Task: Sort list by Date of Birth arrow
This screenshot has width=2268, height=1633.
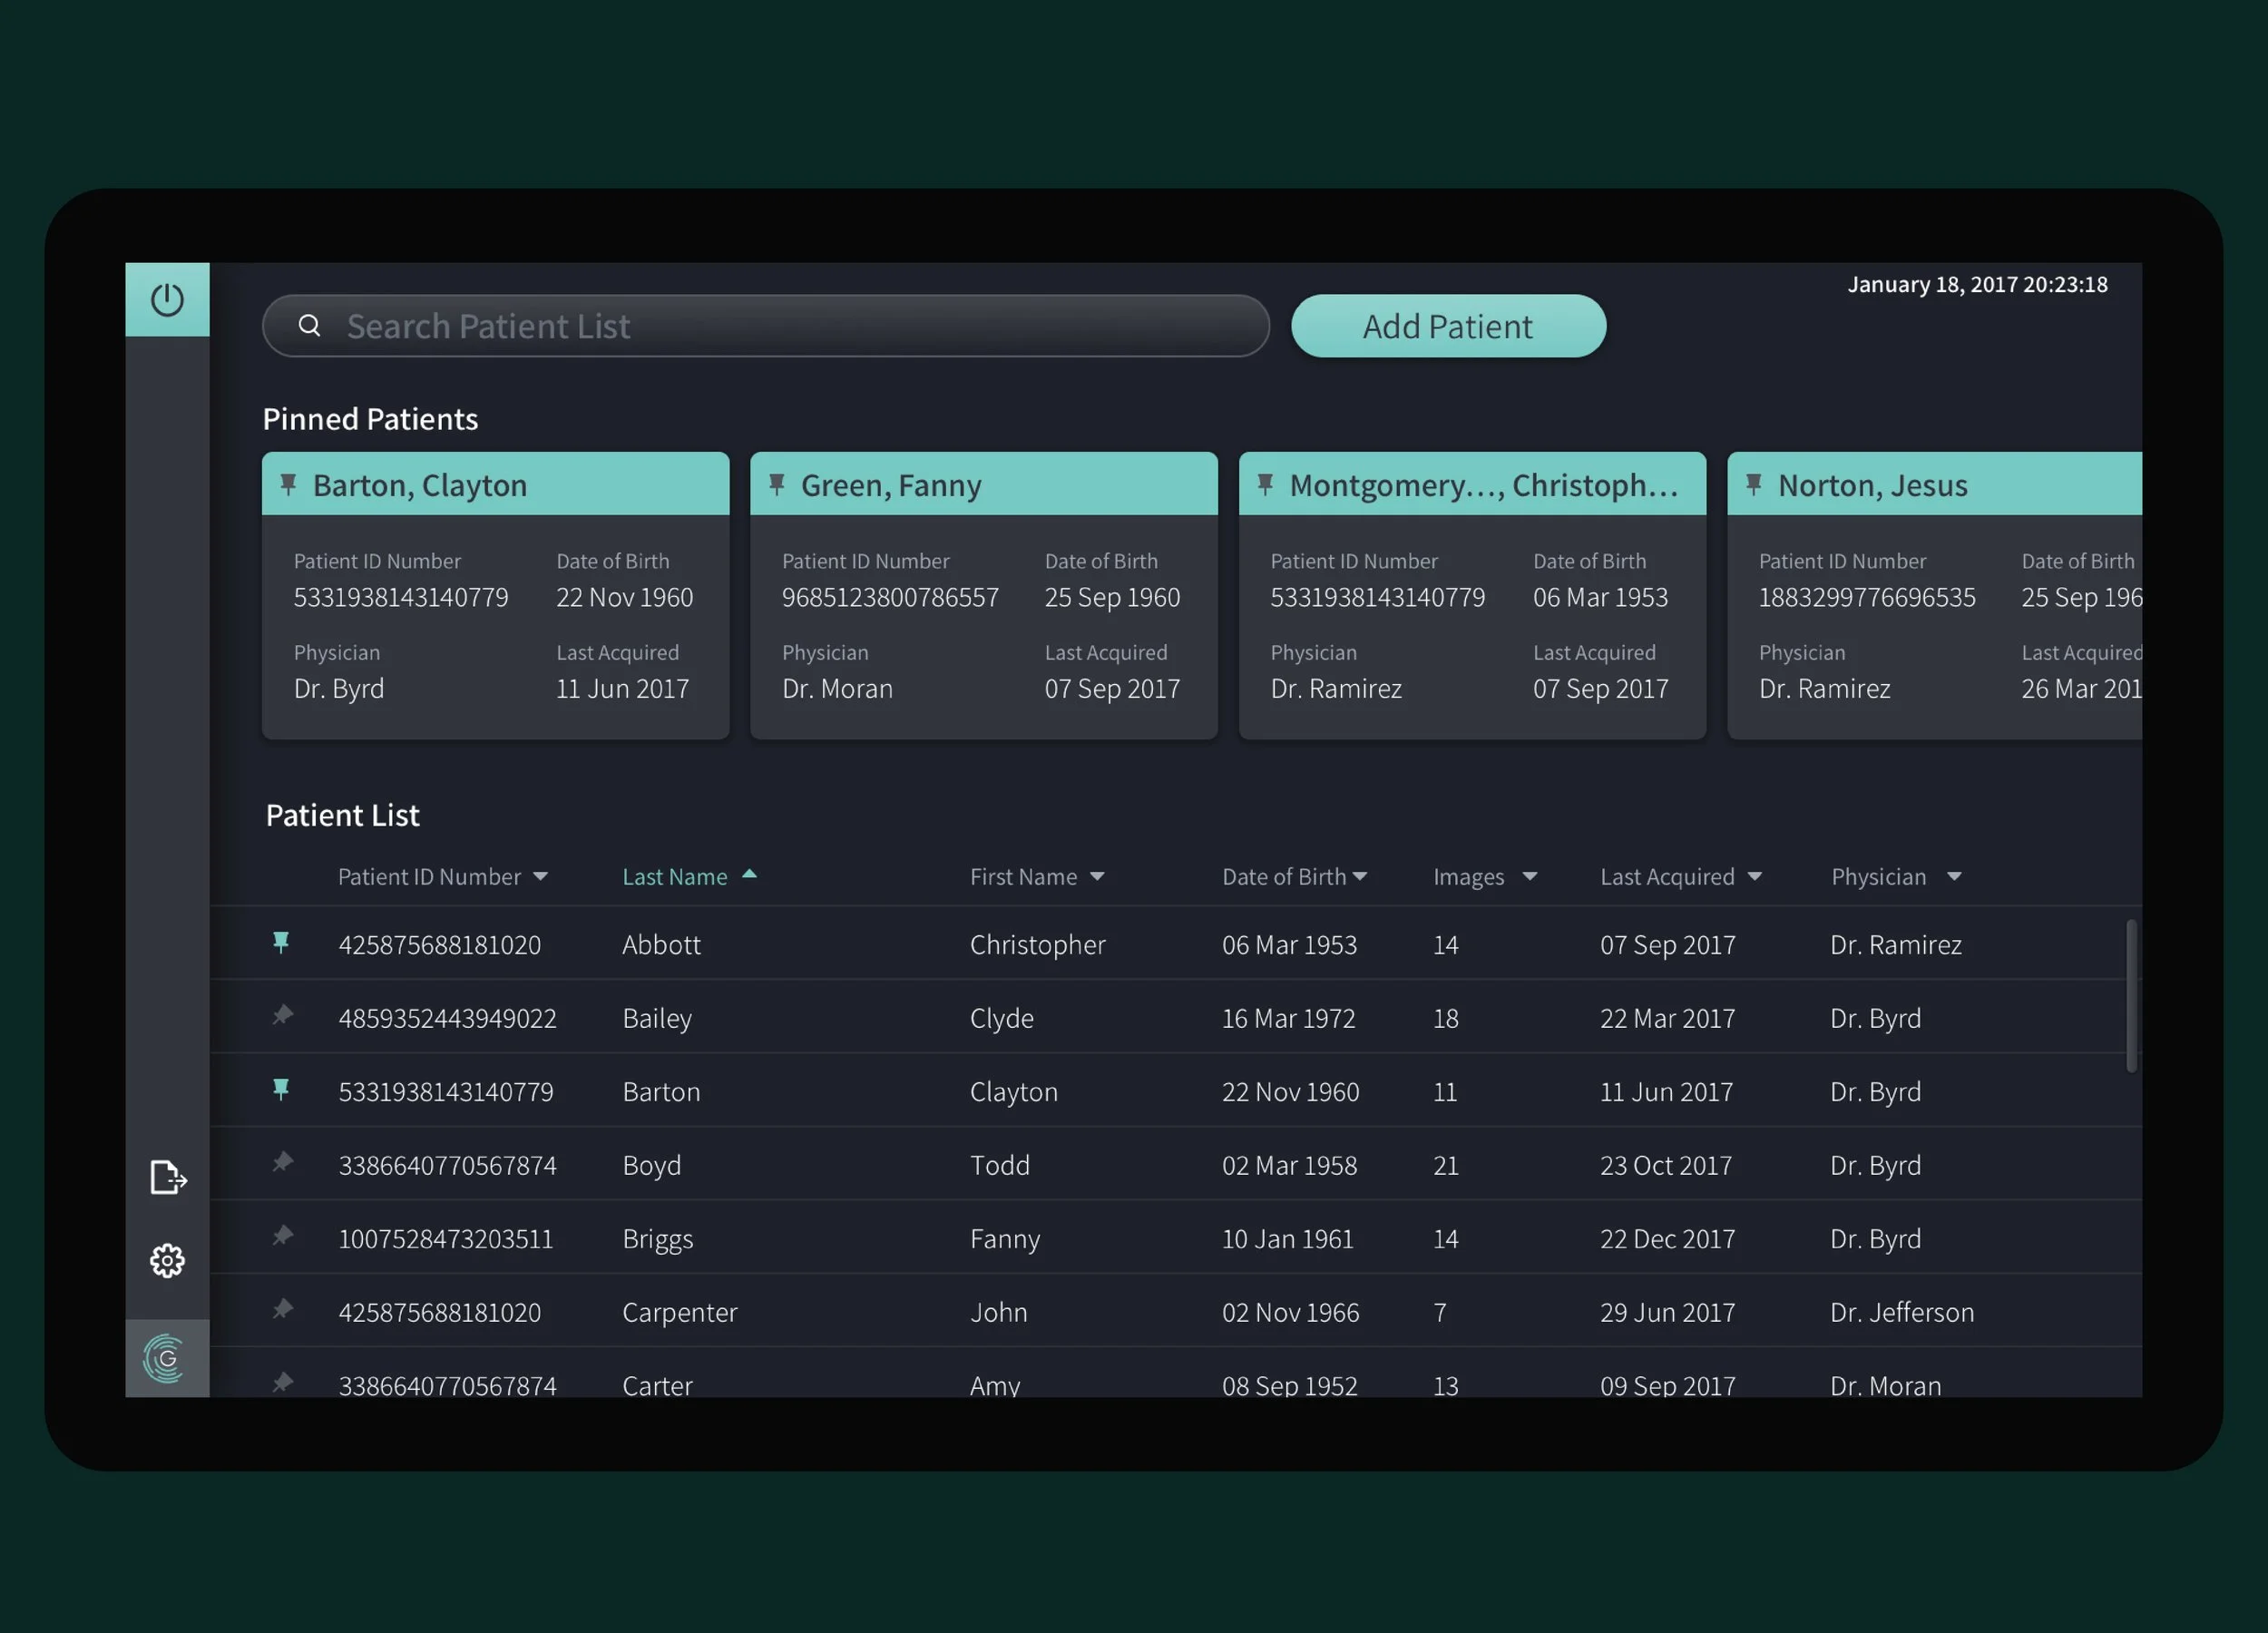Action: pyautogui.click(x=1360, y=877)
